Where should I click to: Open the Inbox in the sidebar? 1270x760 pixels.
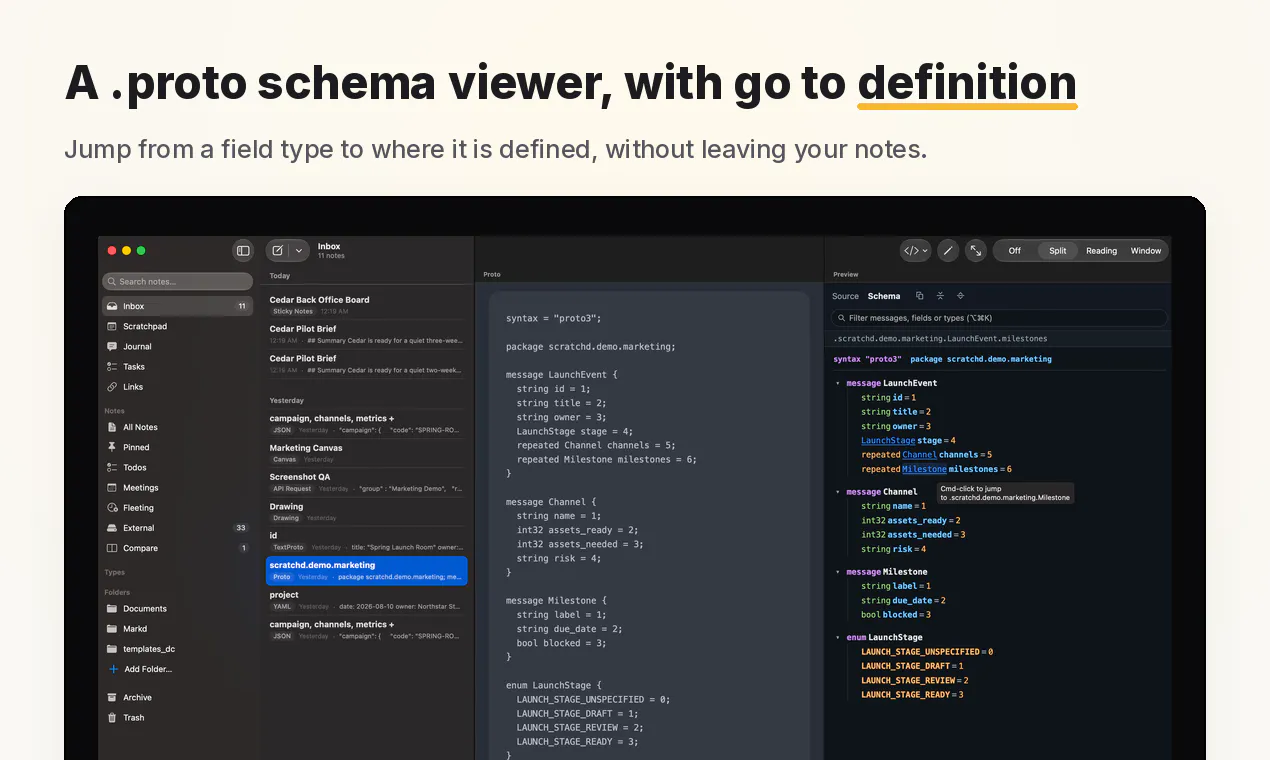178,306
